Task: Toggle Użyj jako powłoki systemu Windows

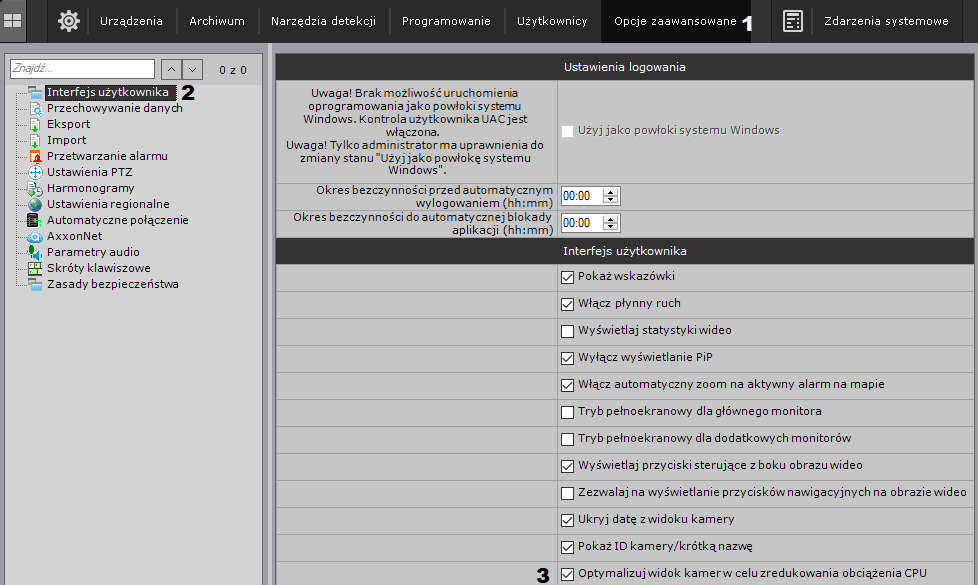Action: (x=567, y=131)
